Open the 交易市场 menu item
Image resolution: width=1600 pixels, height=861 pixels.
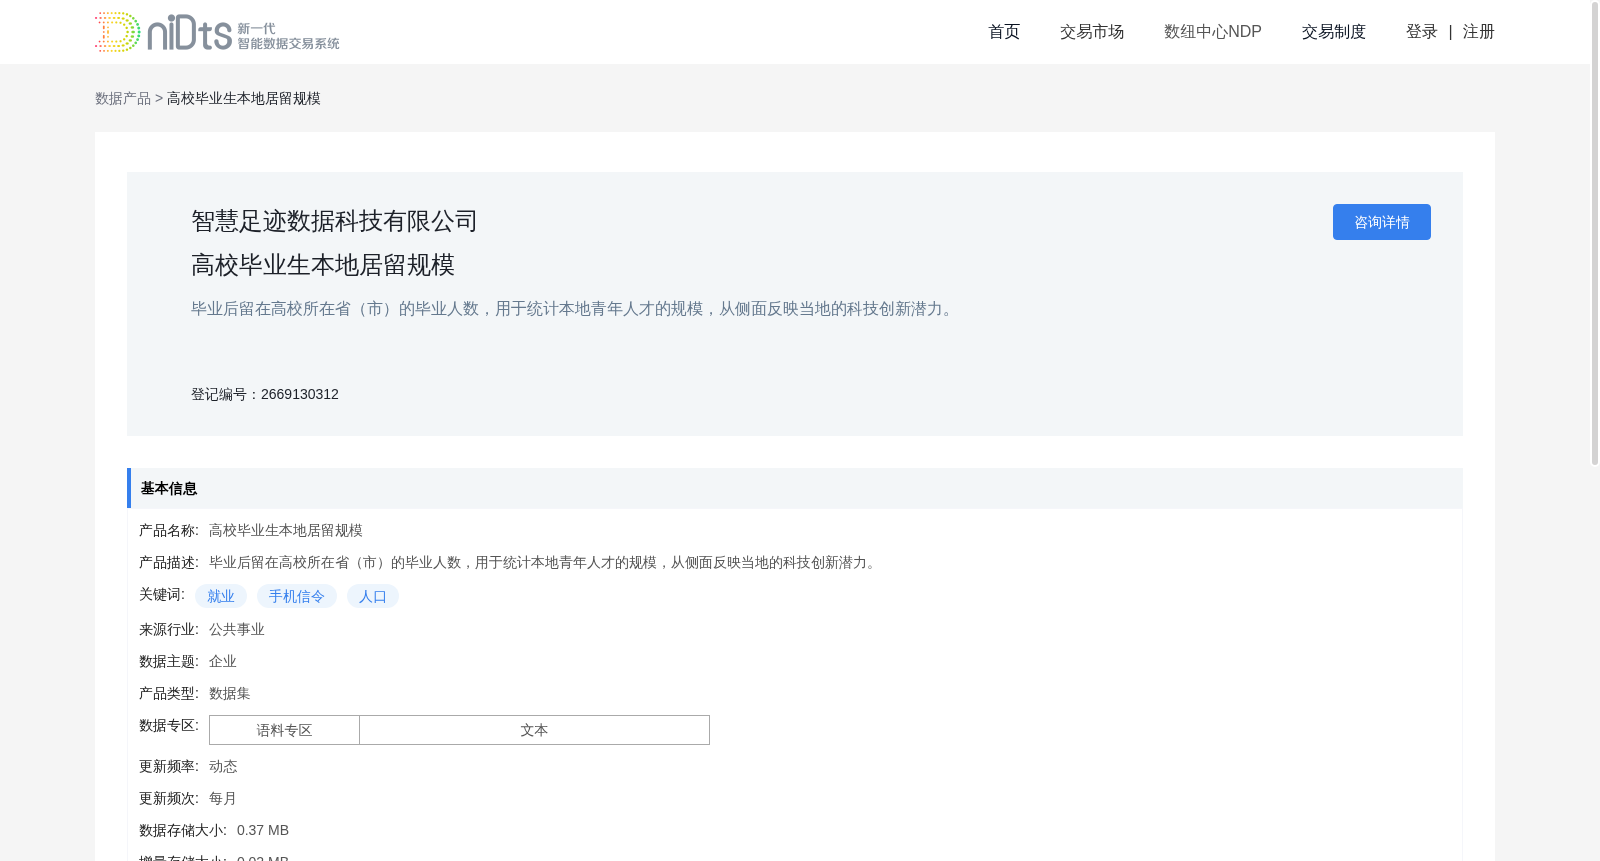click(1092, 32)
